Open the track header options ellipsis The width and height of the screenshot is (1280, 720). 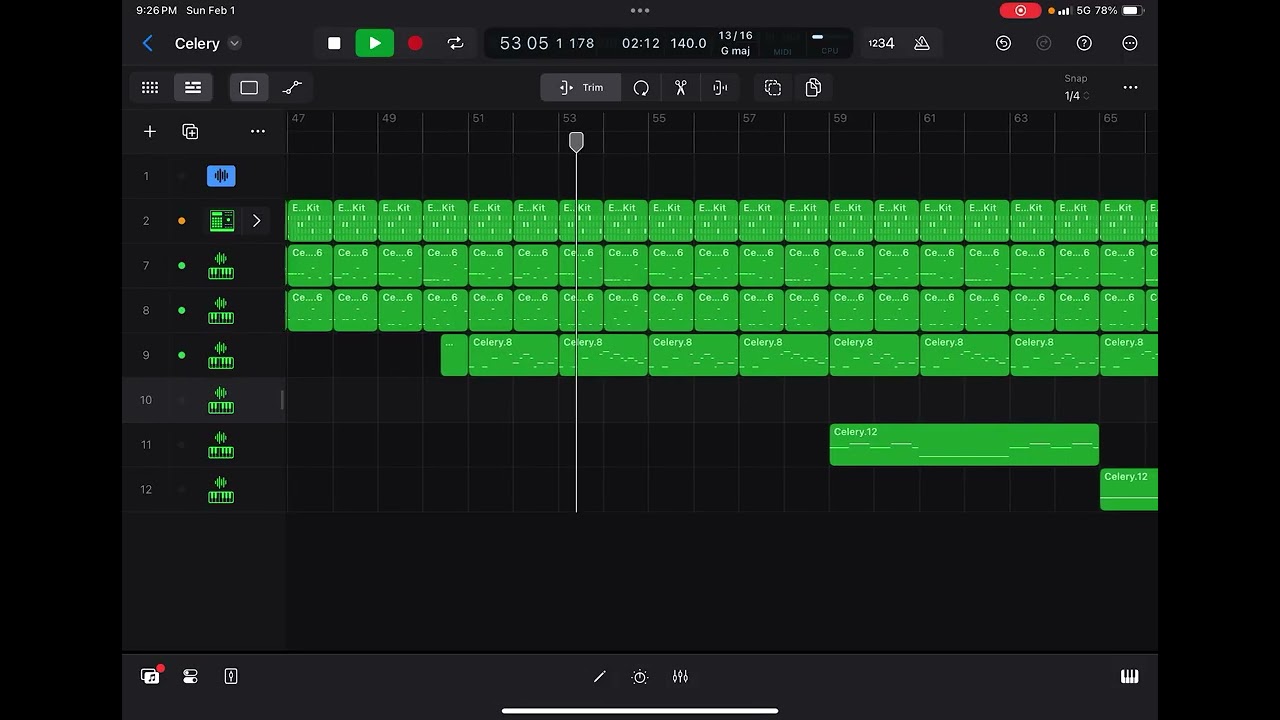pyautogui.click(x=258, y=131)
